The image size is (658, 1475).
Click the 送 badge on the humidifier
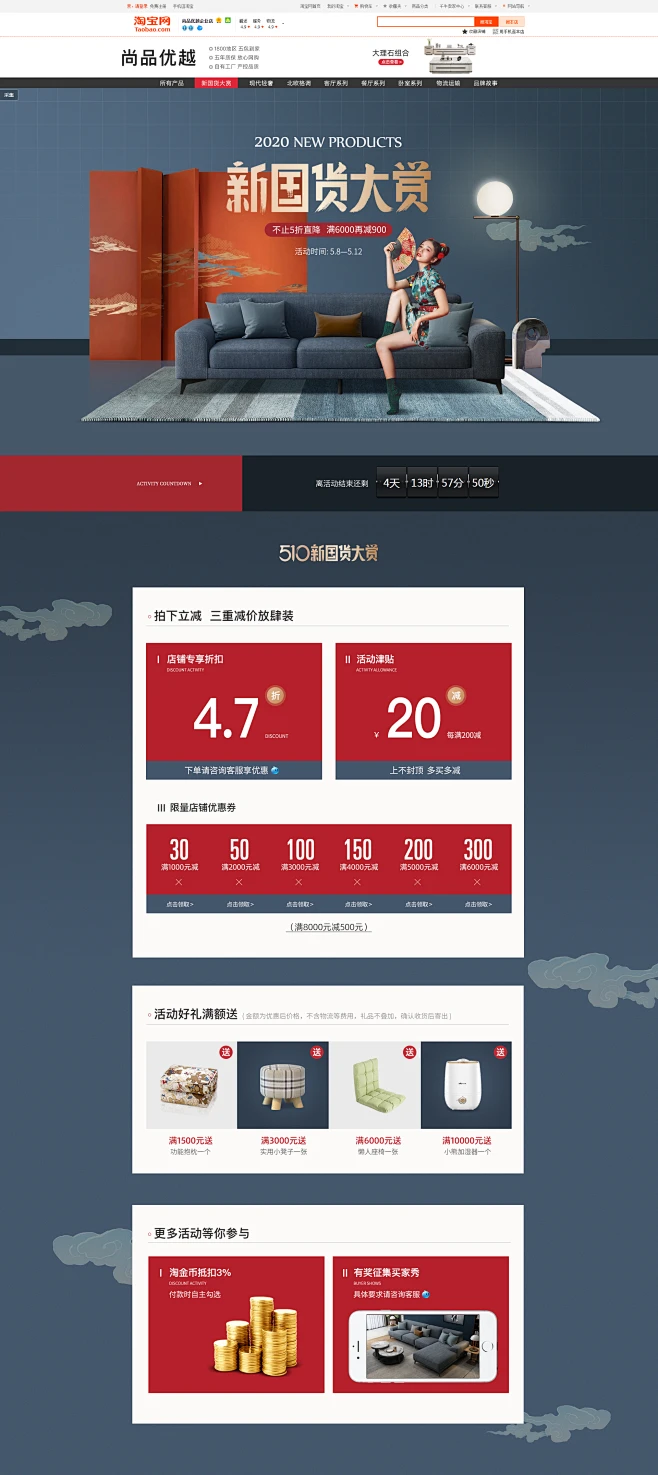click(x=500, y=1052)
